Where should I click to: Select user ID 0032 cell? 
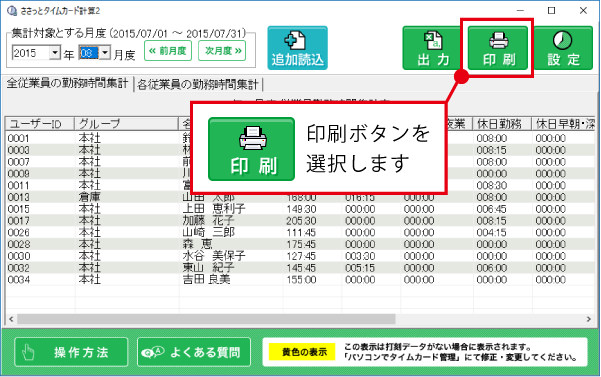coord(18,268)
